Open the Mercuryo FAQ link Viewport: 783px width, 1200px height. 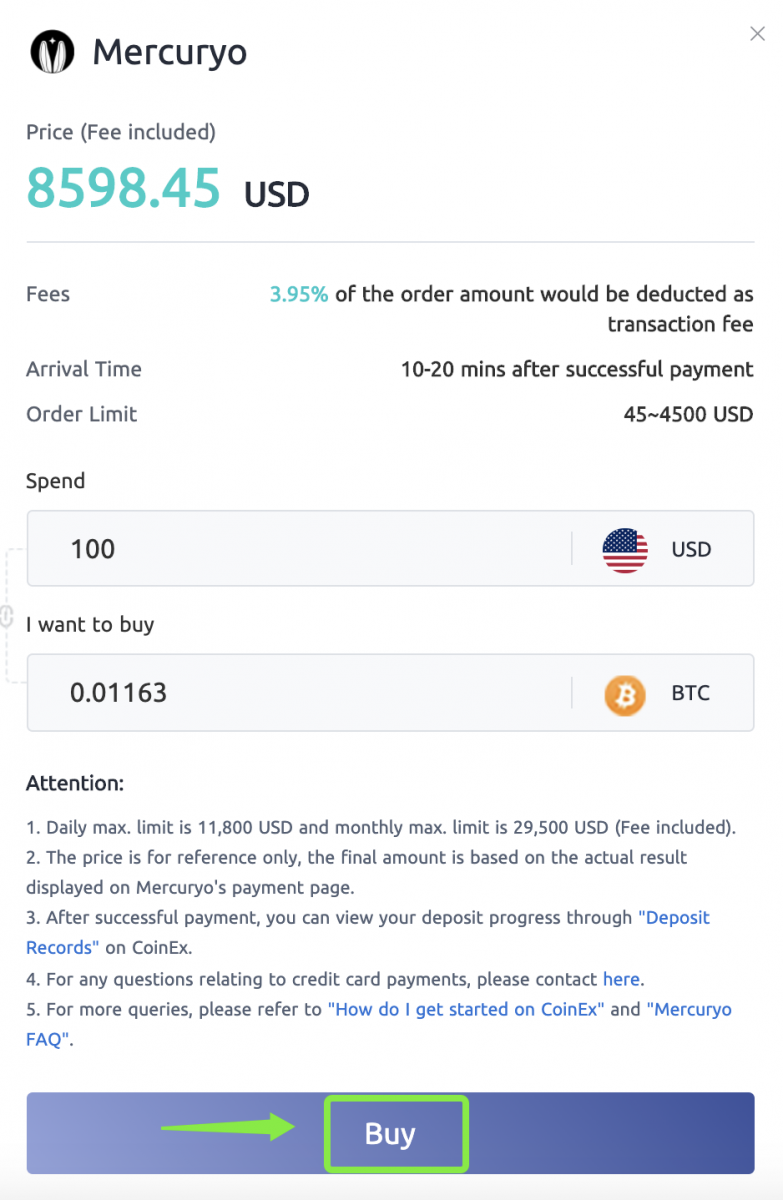(692, 1009)
